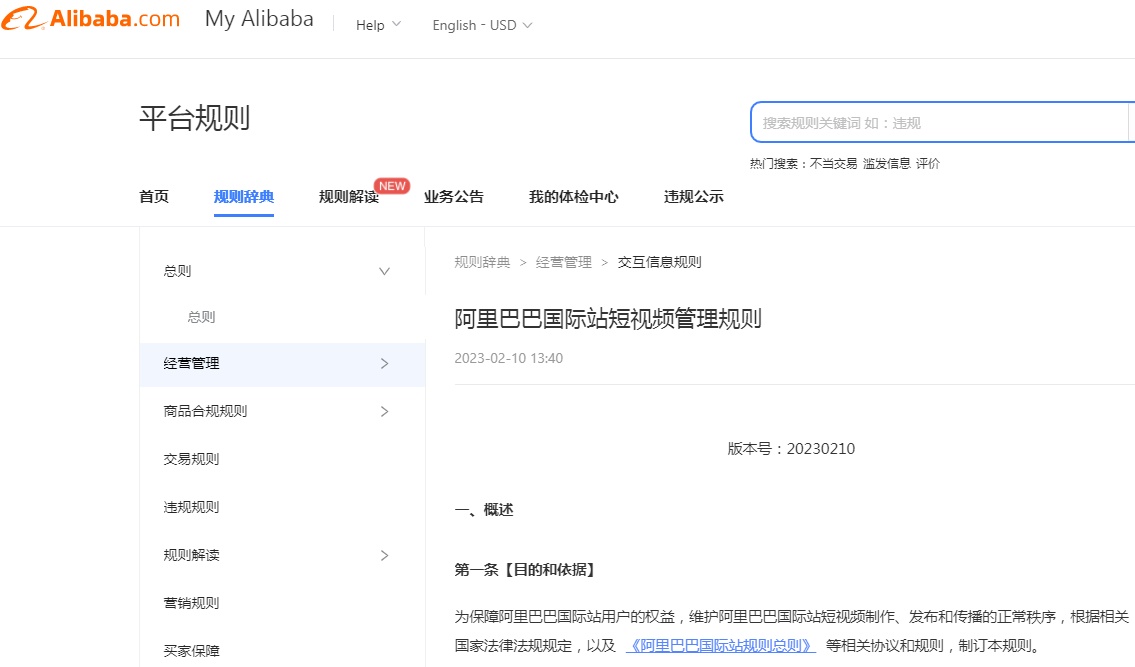Open the 《阿里巴巴国际站规则总则》 link
1135x667 pixels.
721,645
